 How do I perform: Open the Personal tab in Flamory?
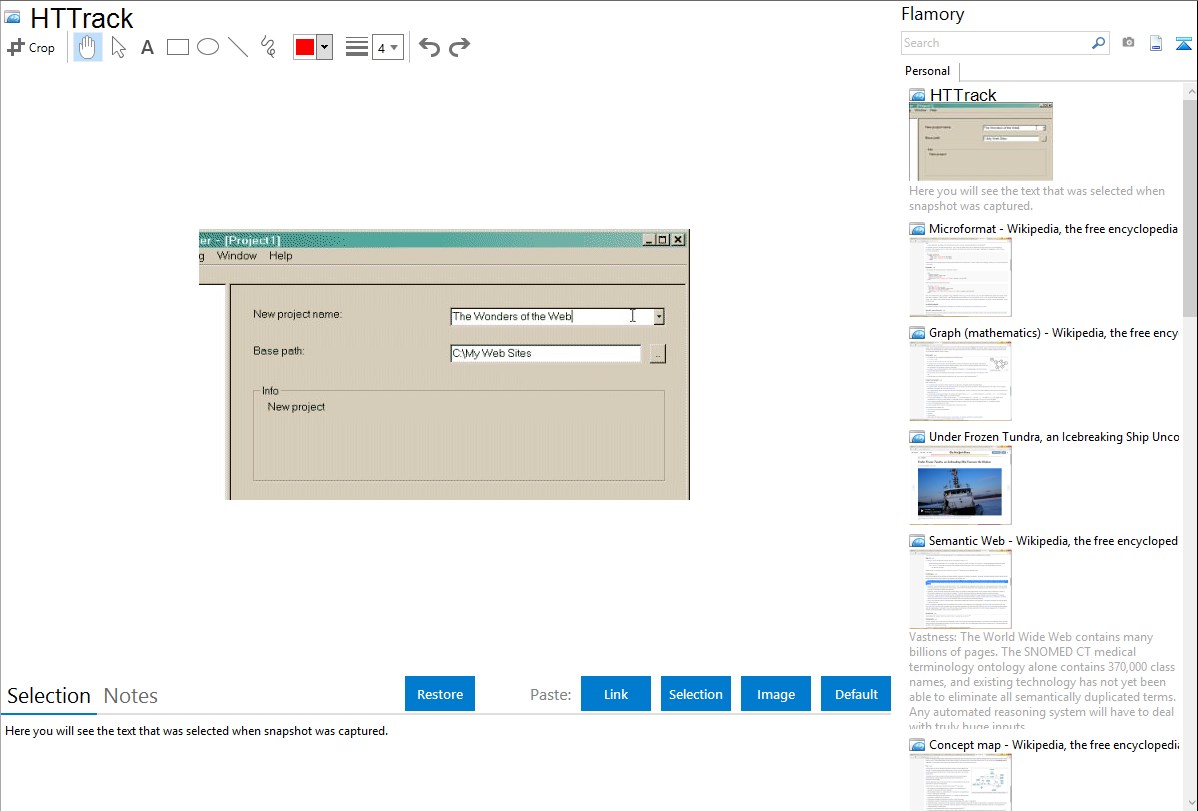(x=927, y=71)
